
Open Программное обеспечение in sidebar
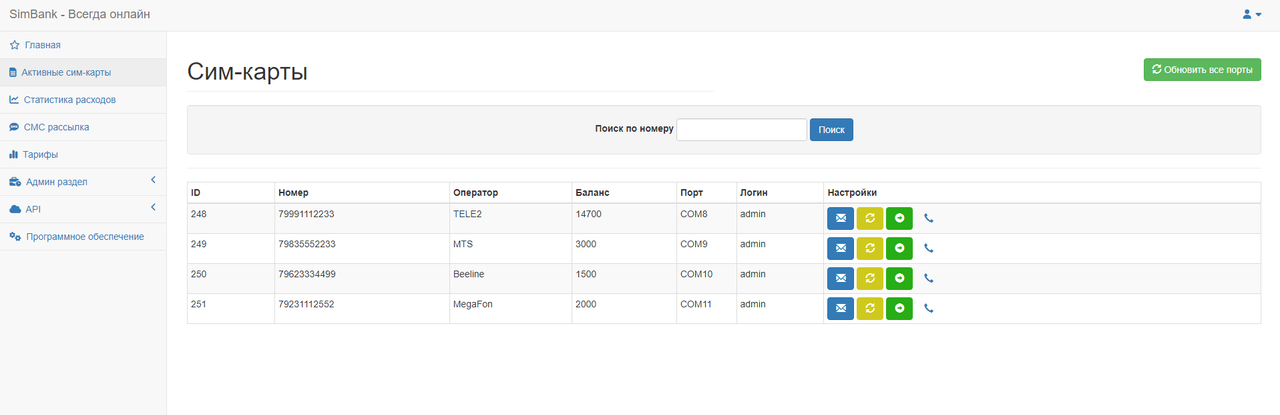point(84,236)
